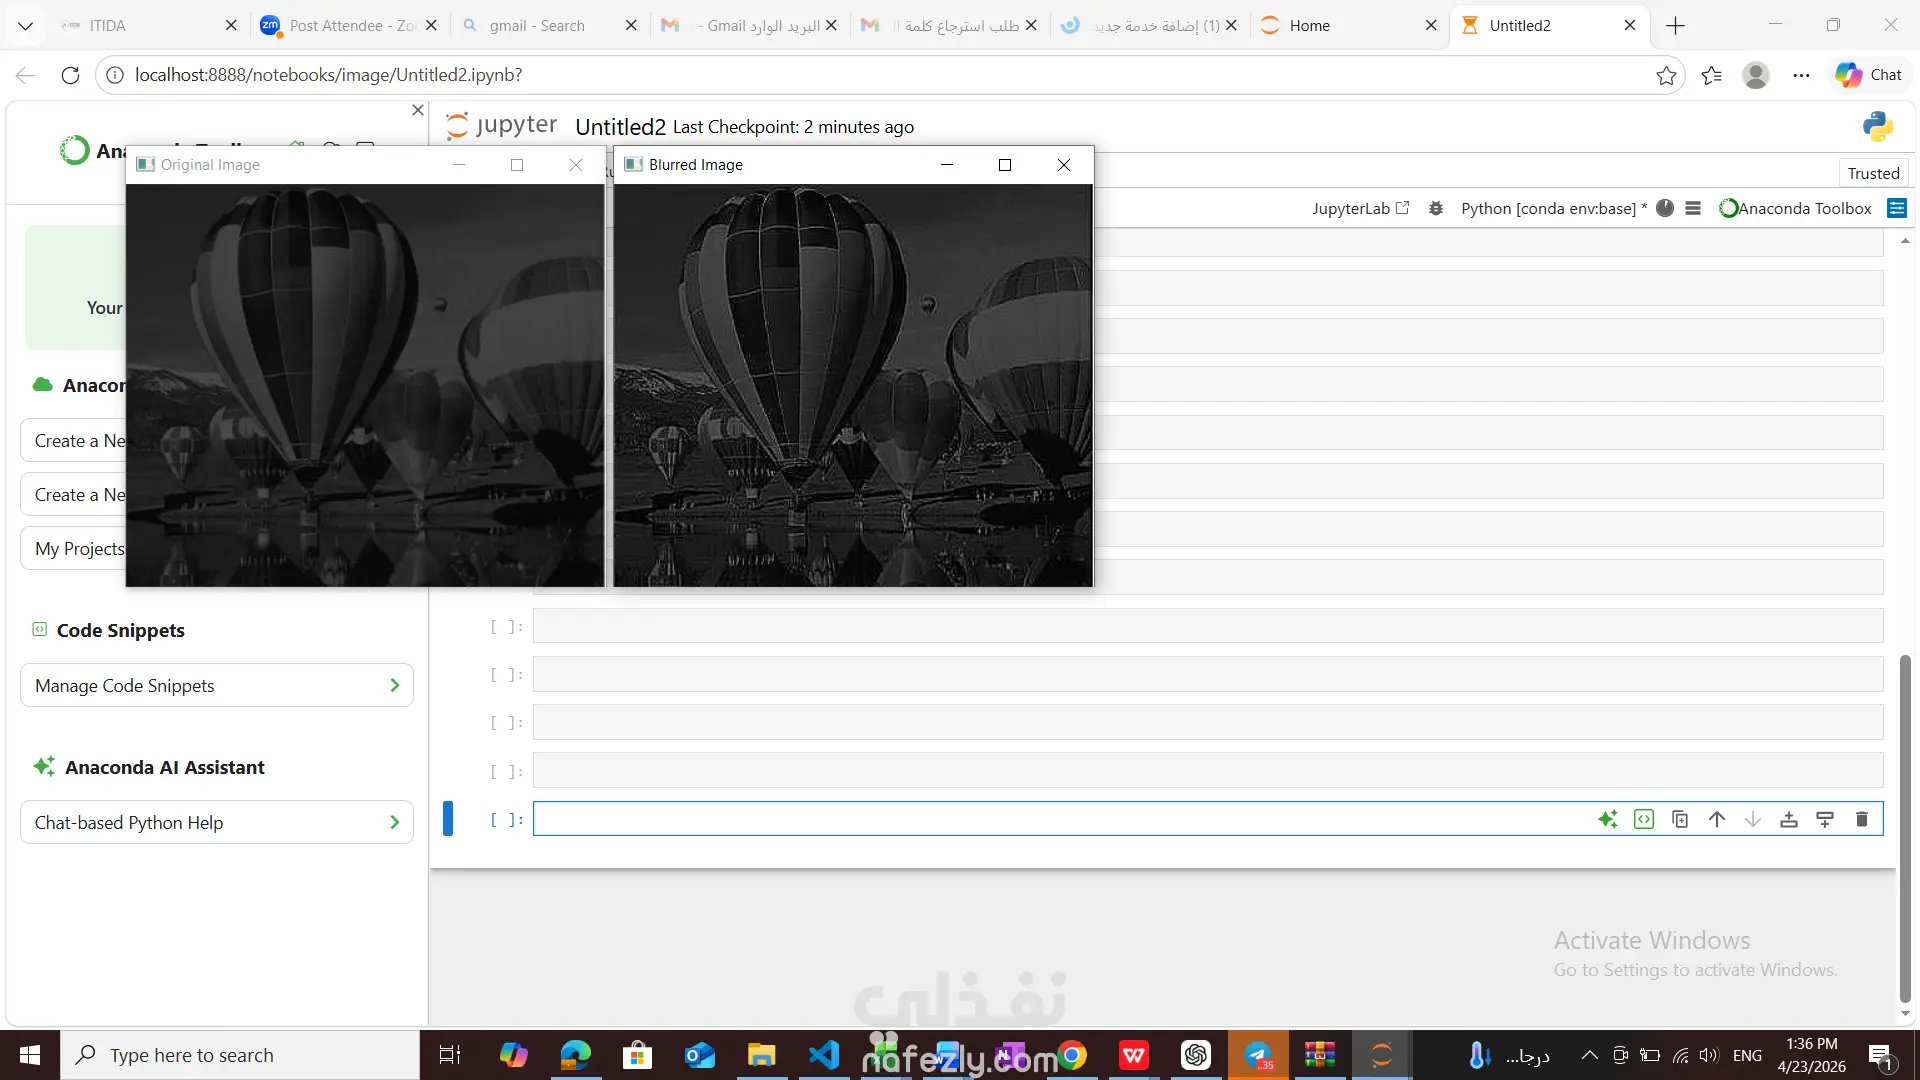The image size is (1920, 1080).
Task: Click the blurred balloon image
Action: (x=853, y=385)
